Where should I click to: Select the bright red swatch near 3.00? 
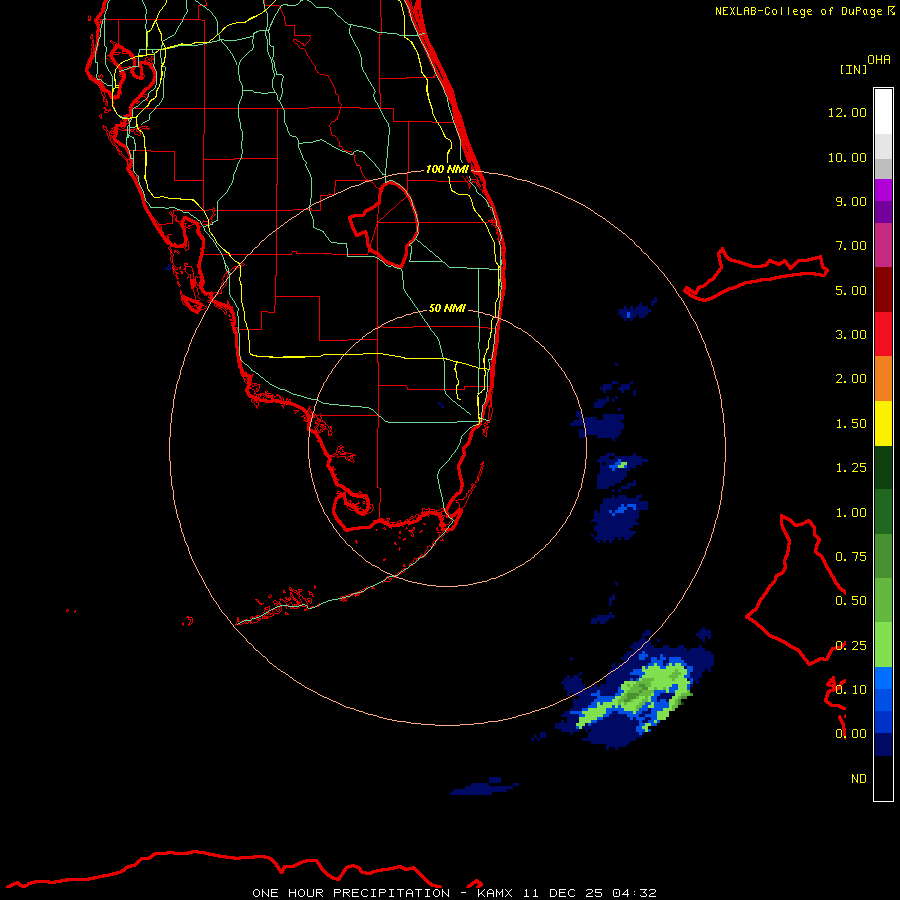pos(883,334)
